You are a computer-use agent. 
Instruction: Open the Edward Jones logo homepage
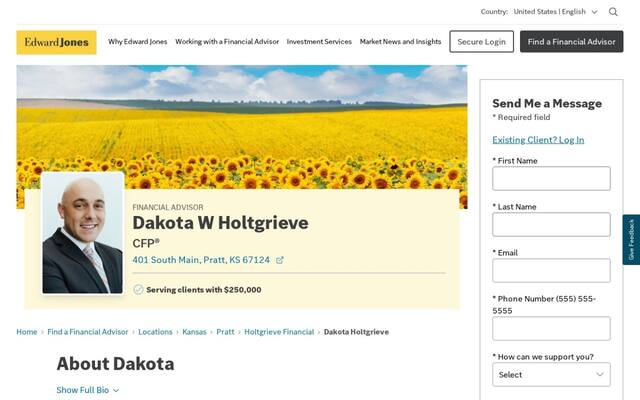pyautogui.click(x=56, y=42)
